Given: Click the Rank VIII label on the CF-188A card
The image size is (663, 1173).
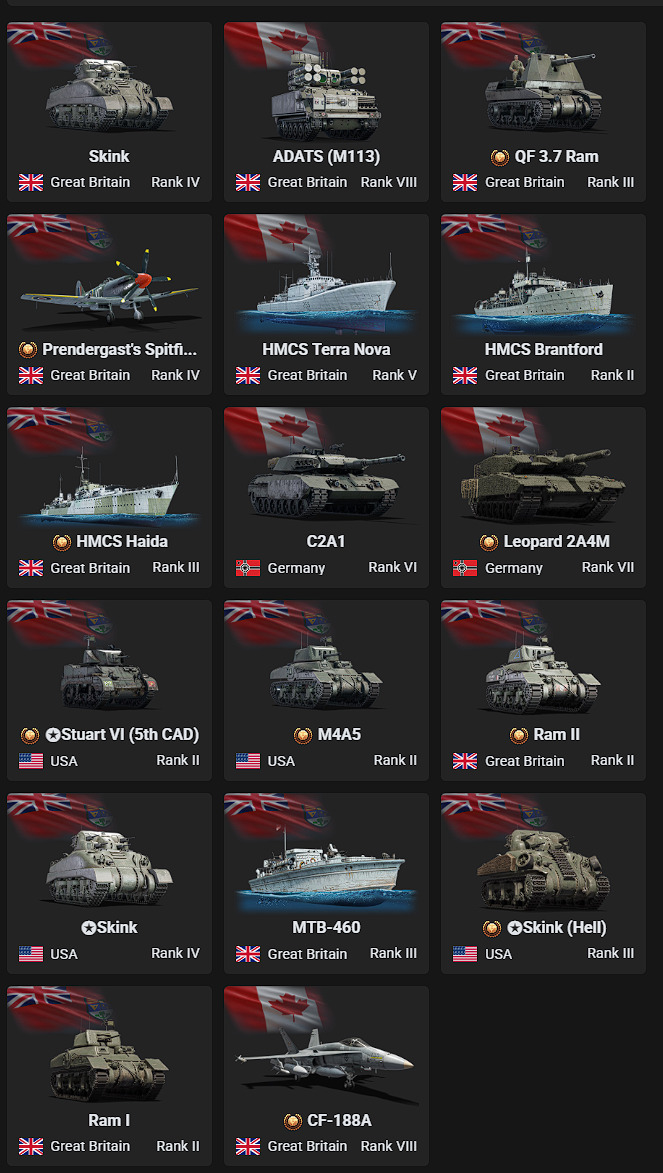Looking at the screenshot, I should (388, 1146).
